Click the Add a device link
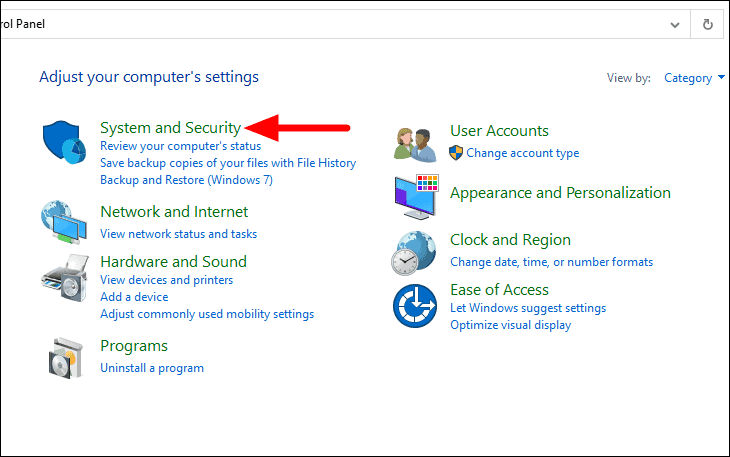 (x=134, y=297)
